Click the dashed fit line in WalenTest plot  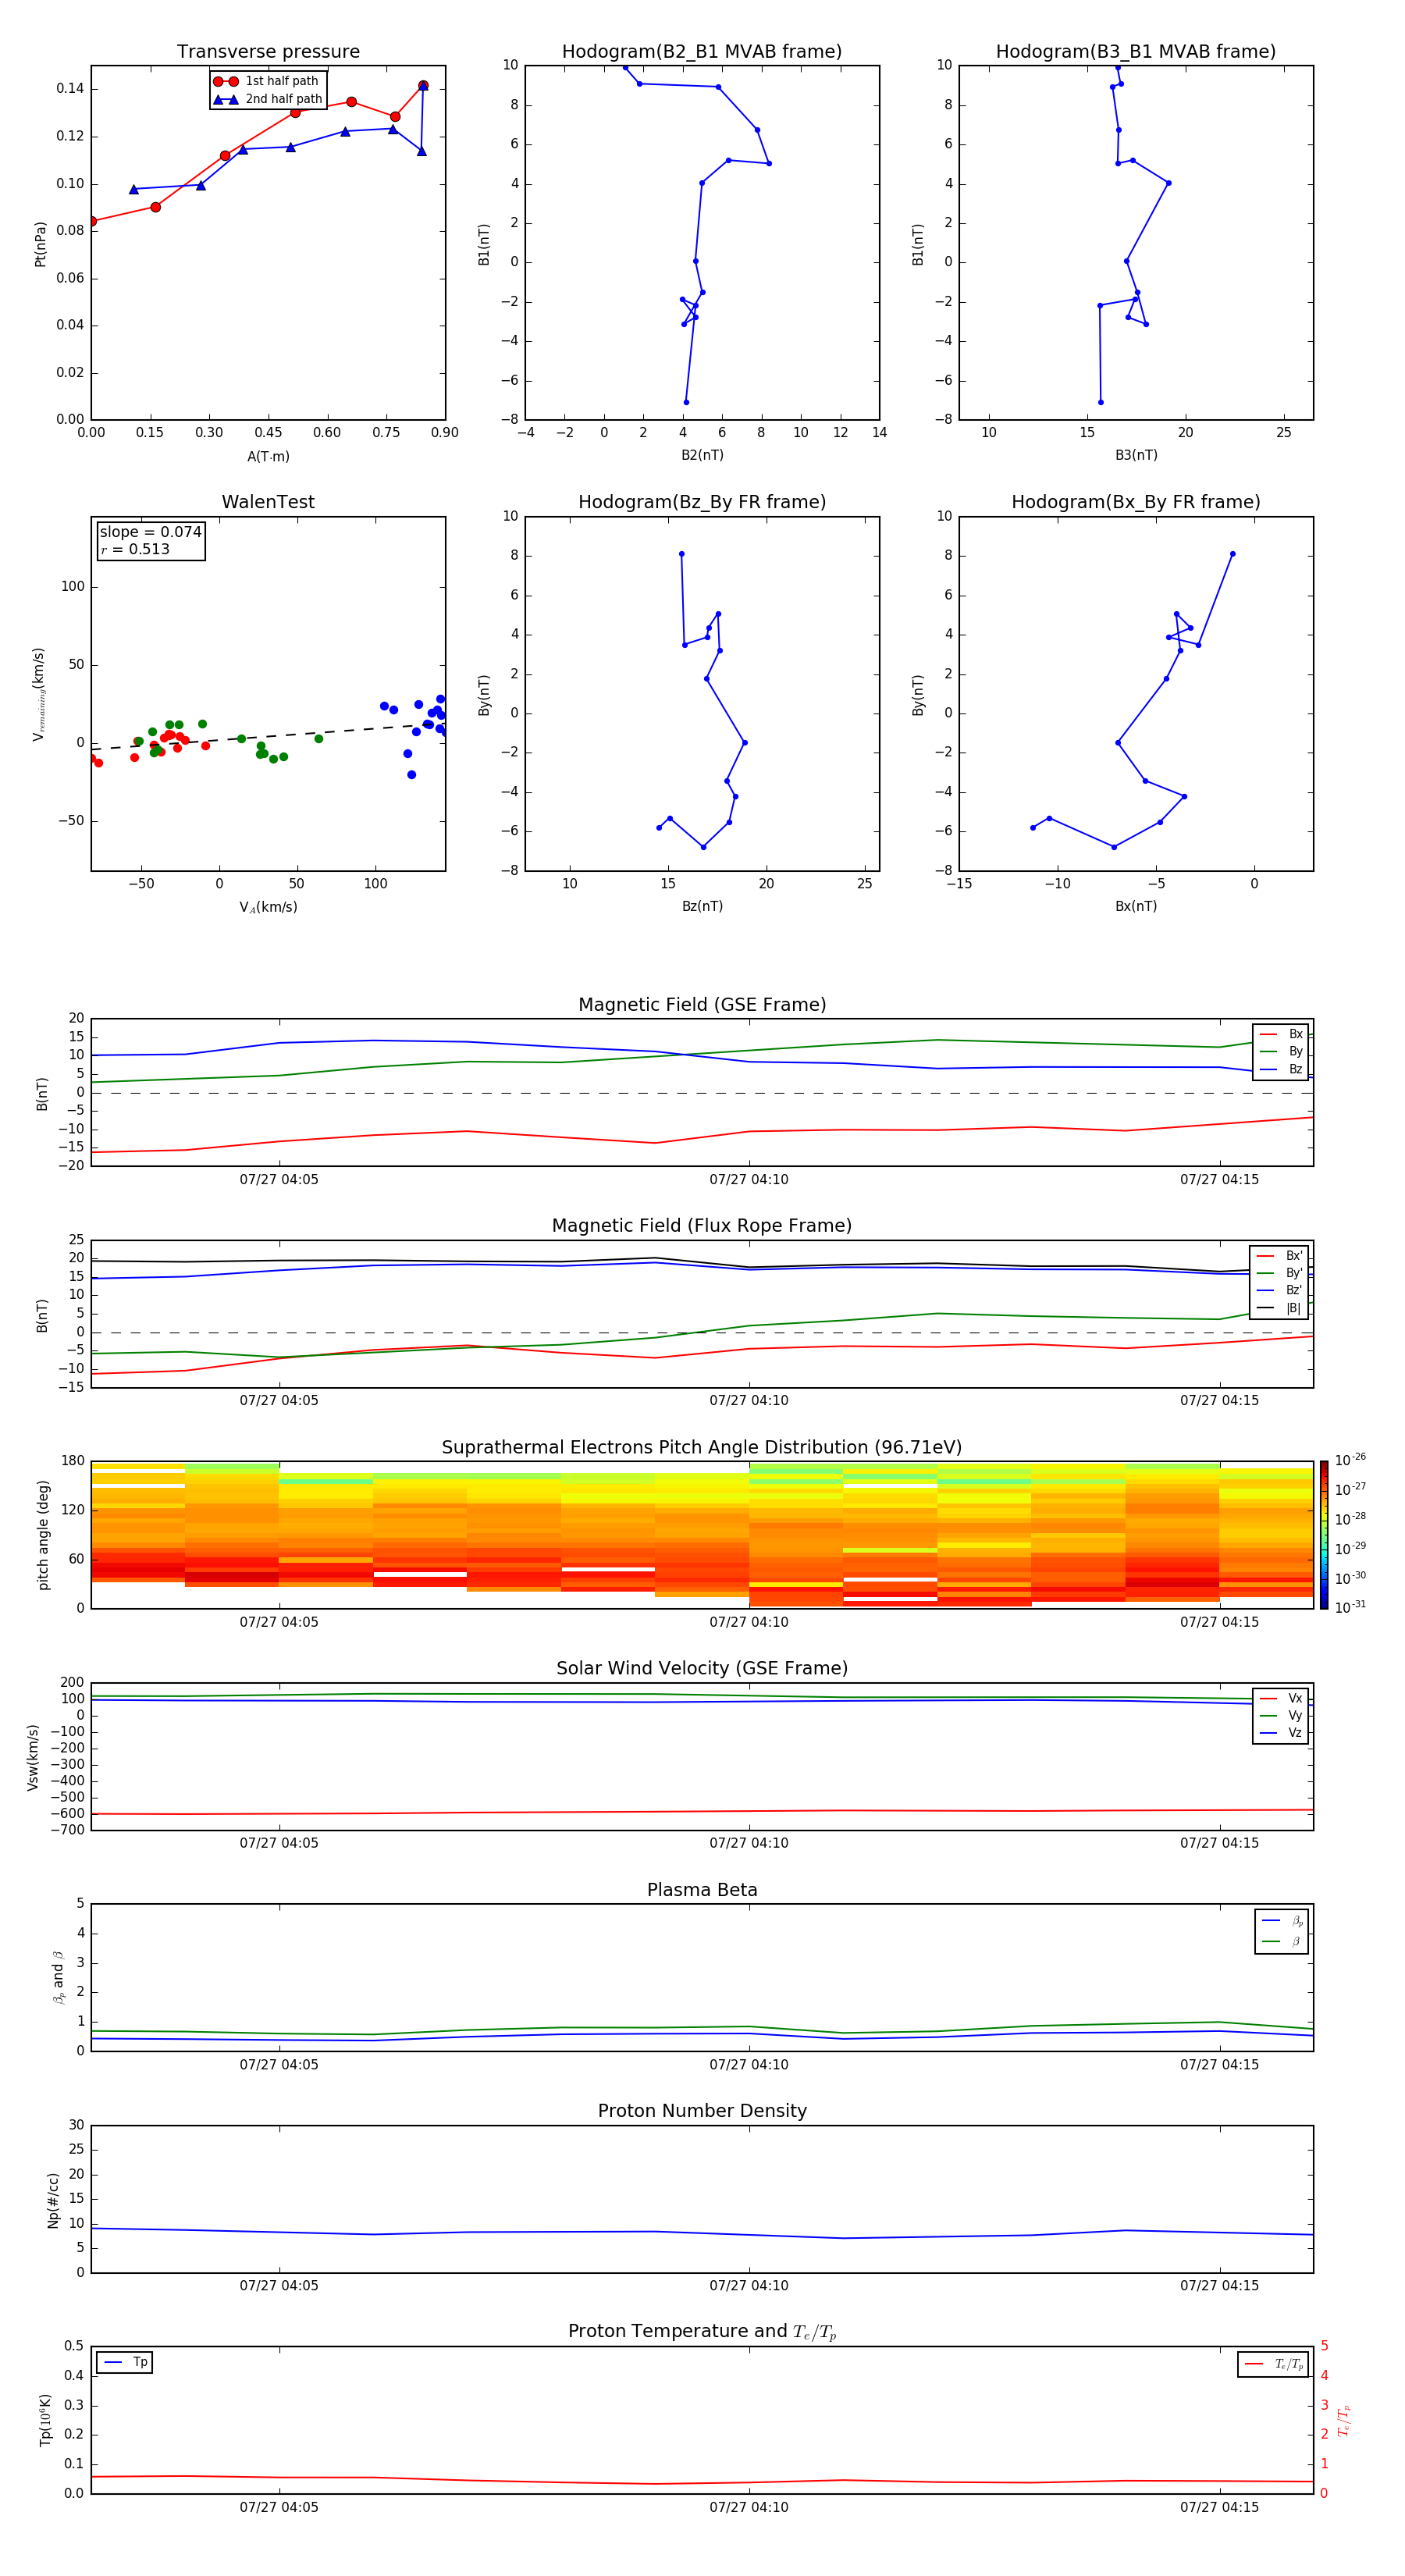click(267, 736)
